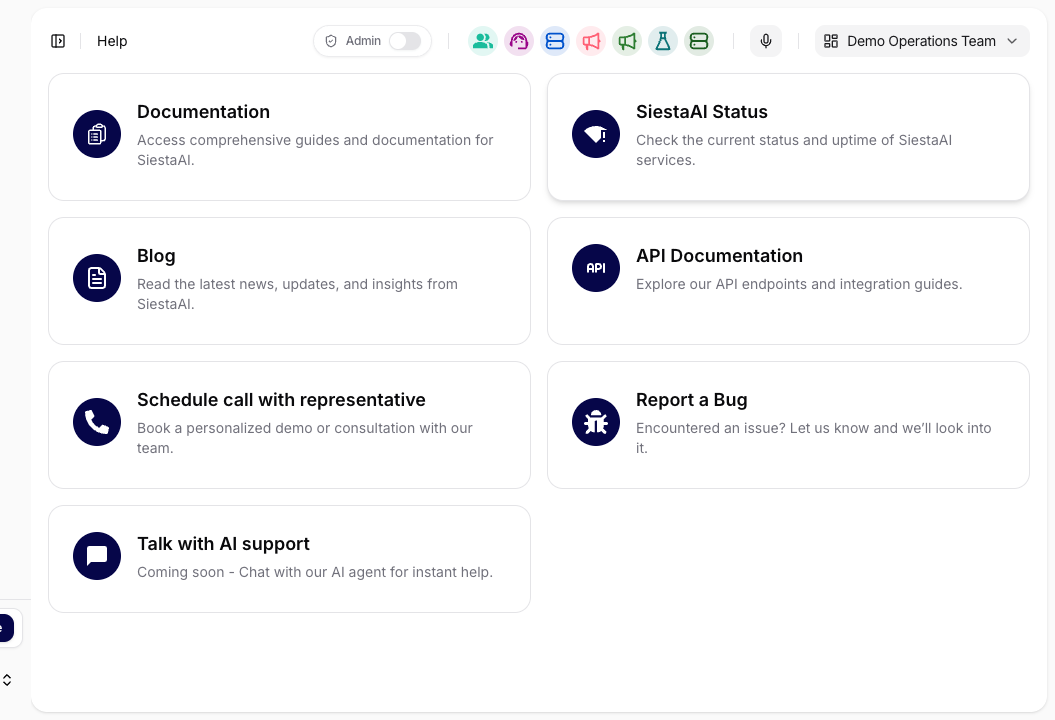Open the magenta headset support icon
Image resolution: width=1055 pixels, height=720 pixels.
pyautogui.click(x=519, y=41)
